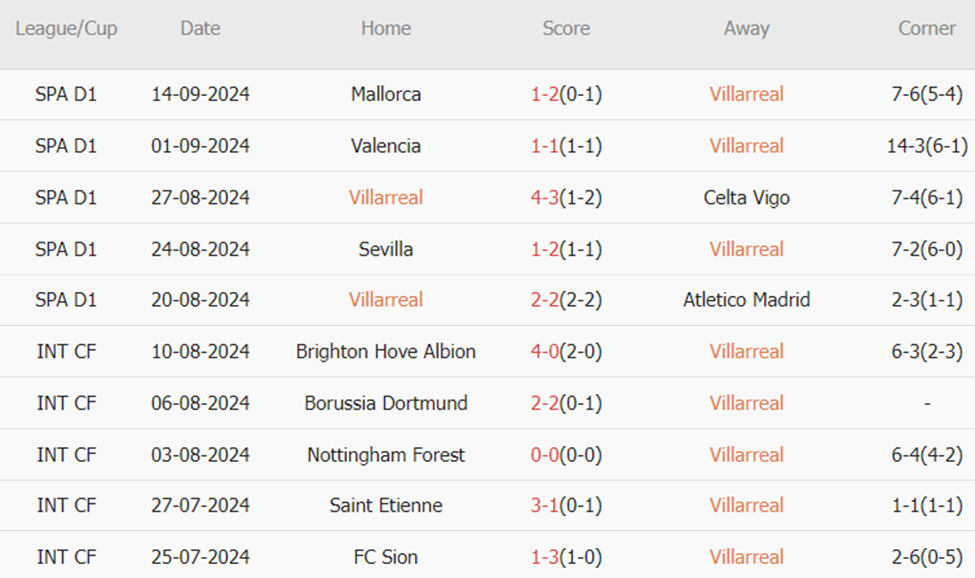Click the 4-0 score of Brighton match

[544, 352]
